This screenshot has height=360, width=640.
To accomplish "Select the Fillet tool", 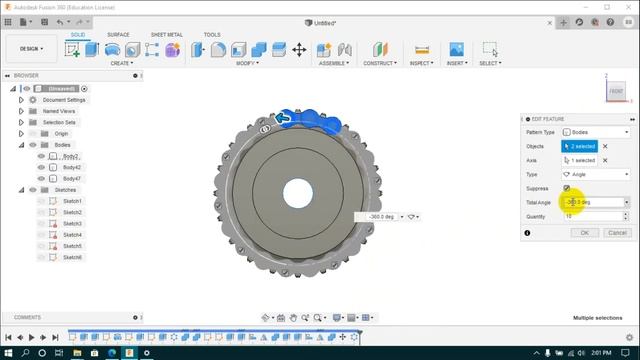I will pos(218,50).
